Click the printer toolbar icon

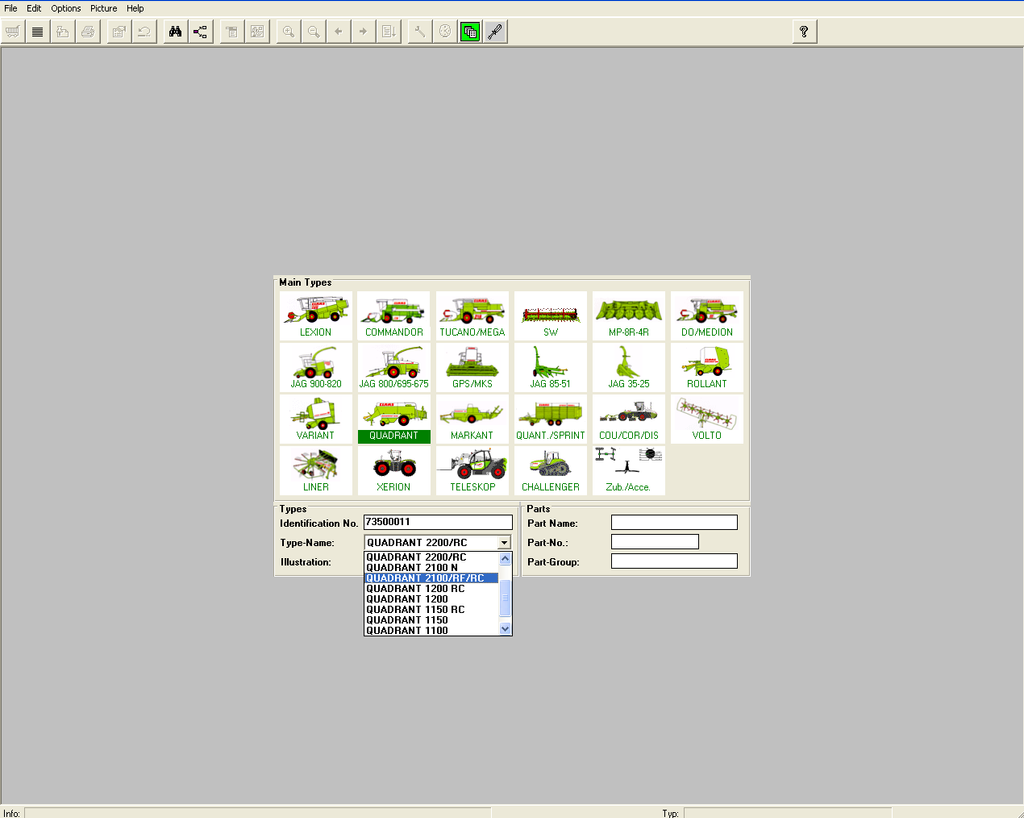pos(88,31)
